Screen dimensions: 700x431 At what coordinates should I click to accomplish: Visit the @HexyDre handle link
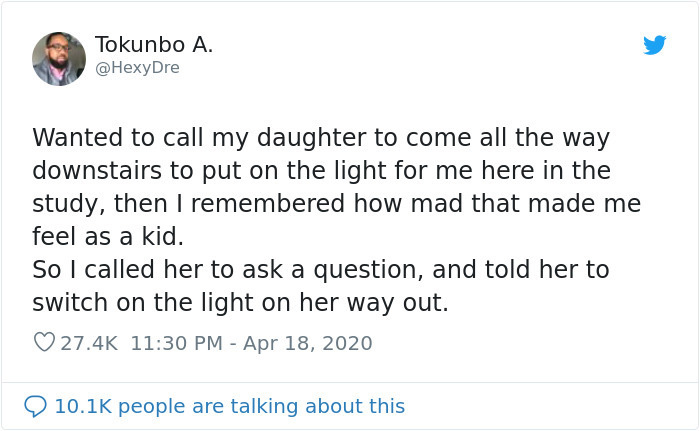137,68
